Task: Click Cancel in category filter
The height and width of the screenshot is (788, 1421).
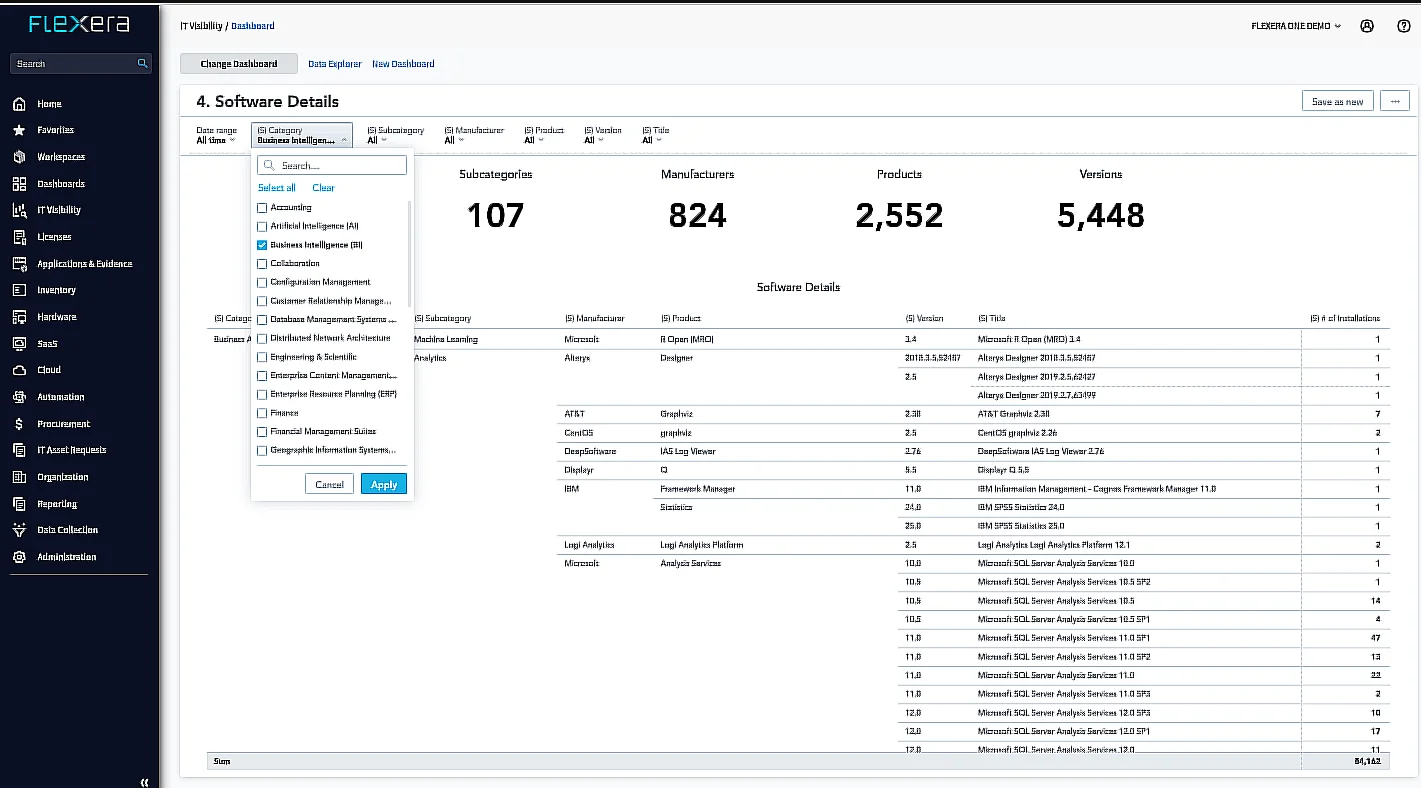Action: [x=329, y=484]
